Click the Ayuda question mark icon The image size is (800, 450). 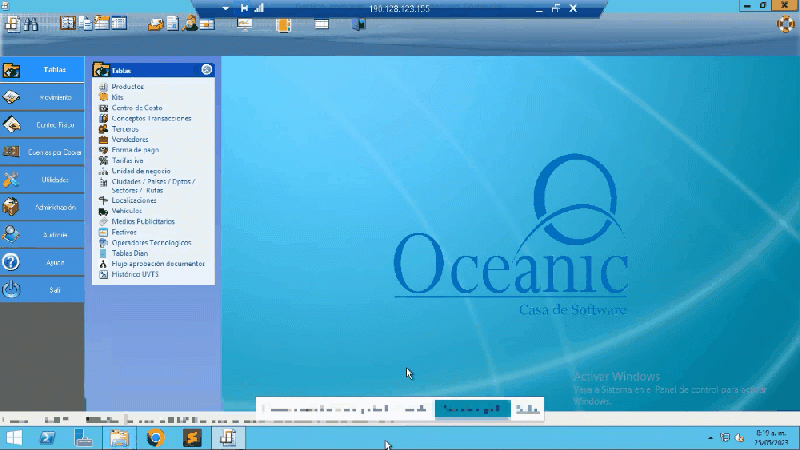point(12,262)
